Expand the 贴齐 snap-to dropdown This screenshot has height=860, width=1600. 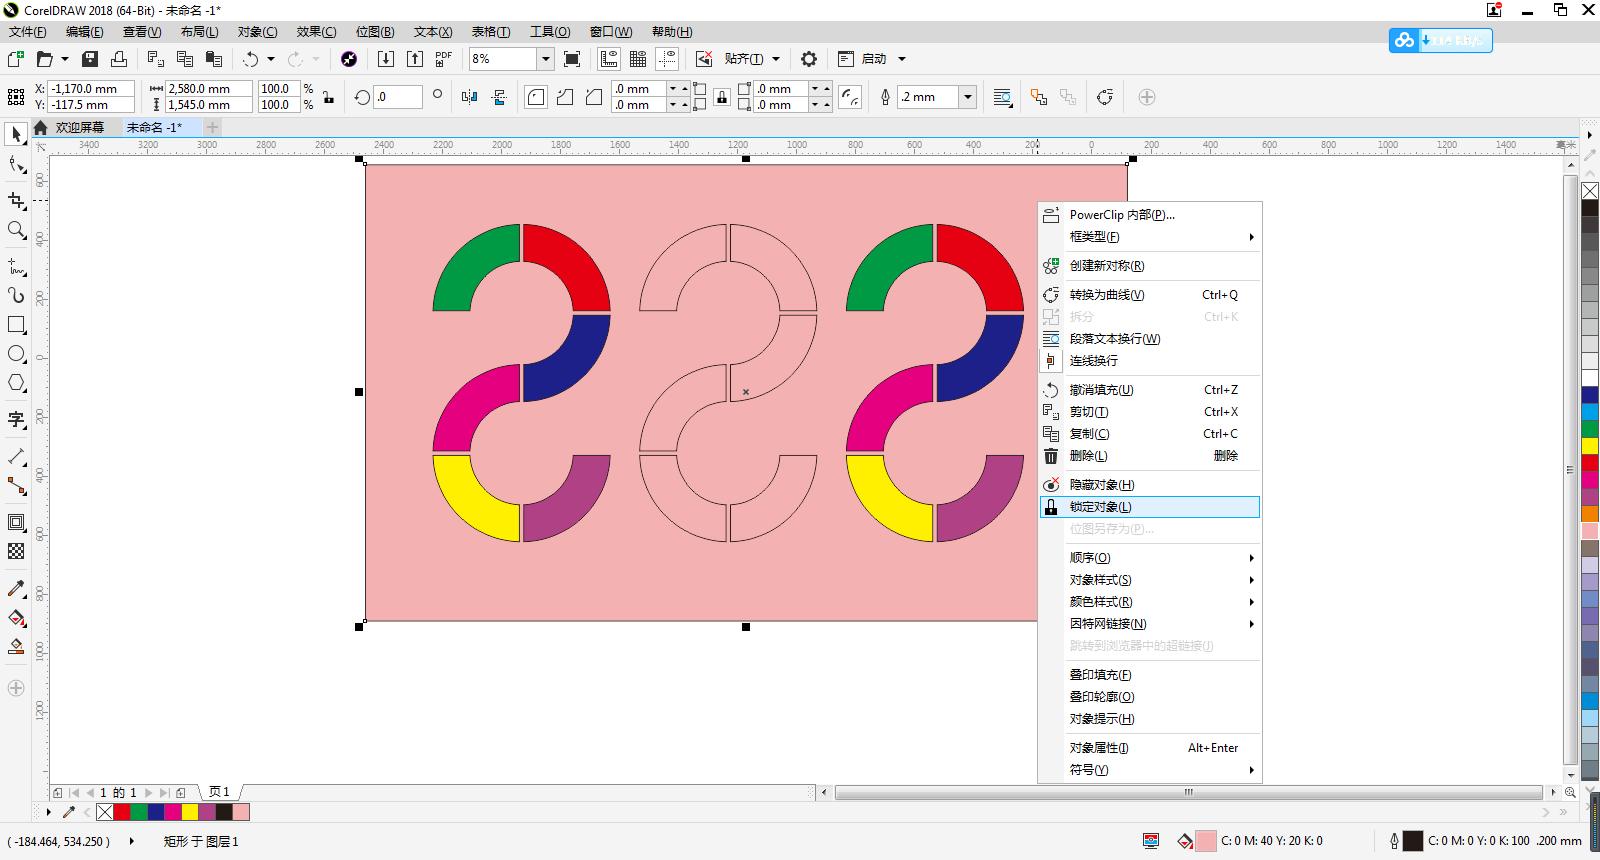tap(775, 59)
